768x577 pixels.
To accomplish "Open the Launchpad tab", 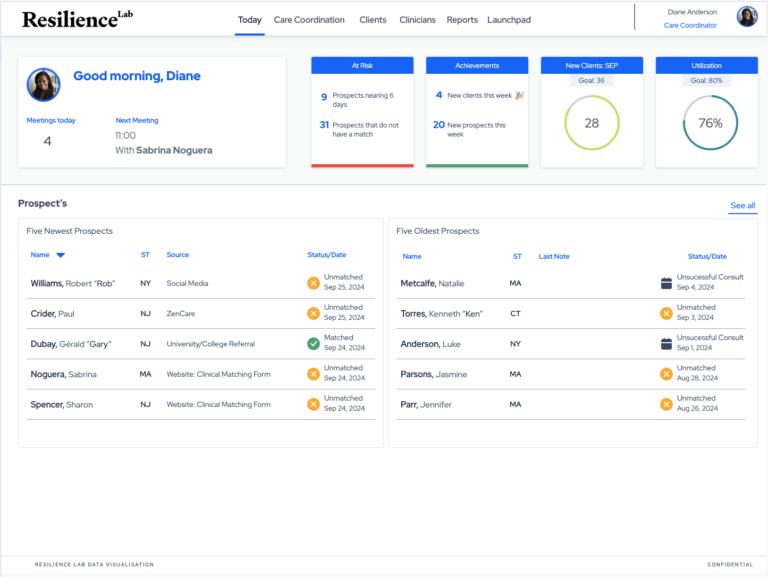I will click(509, 20).
